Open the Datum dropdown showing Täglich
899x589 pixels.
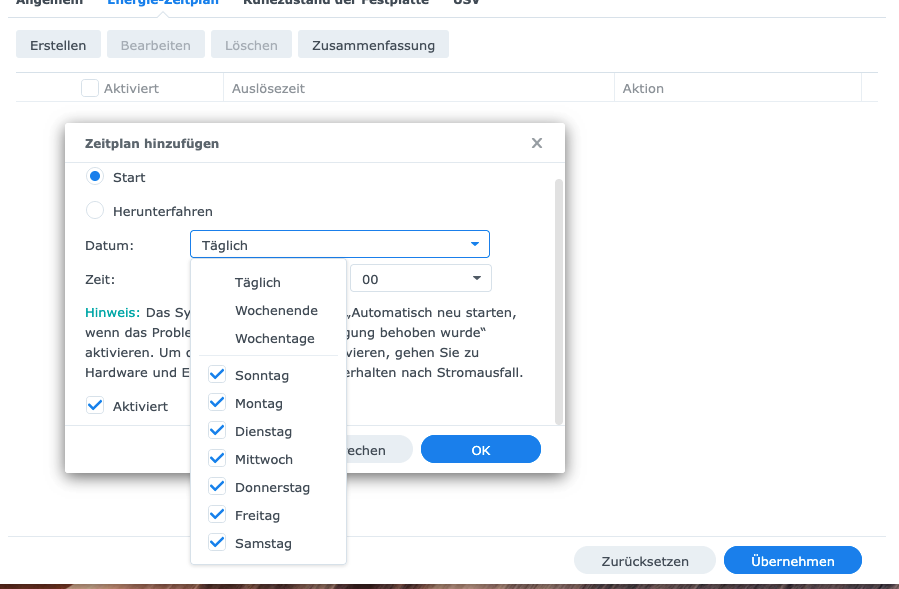click(x=339, y=244)
